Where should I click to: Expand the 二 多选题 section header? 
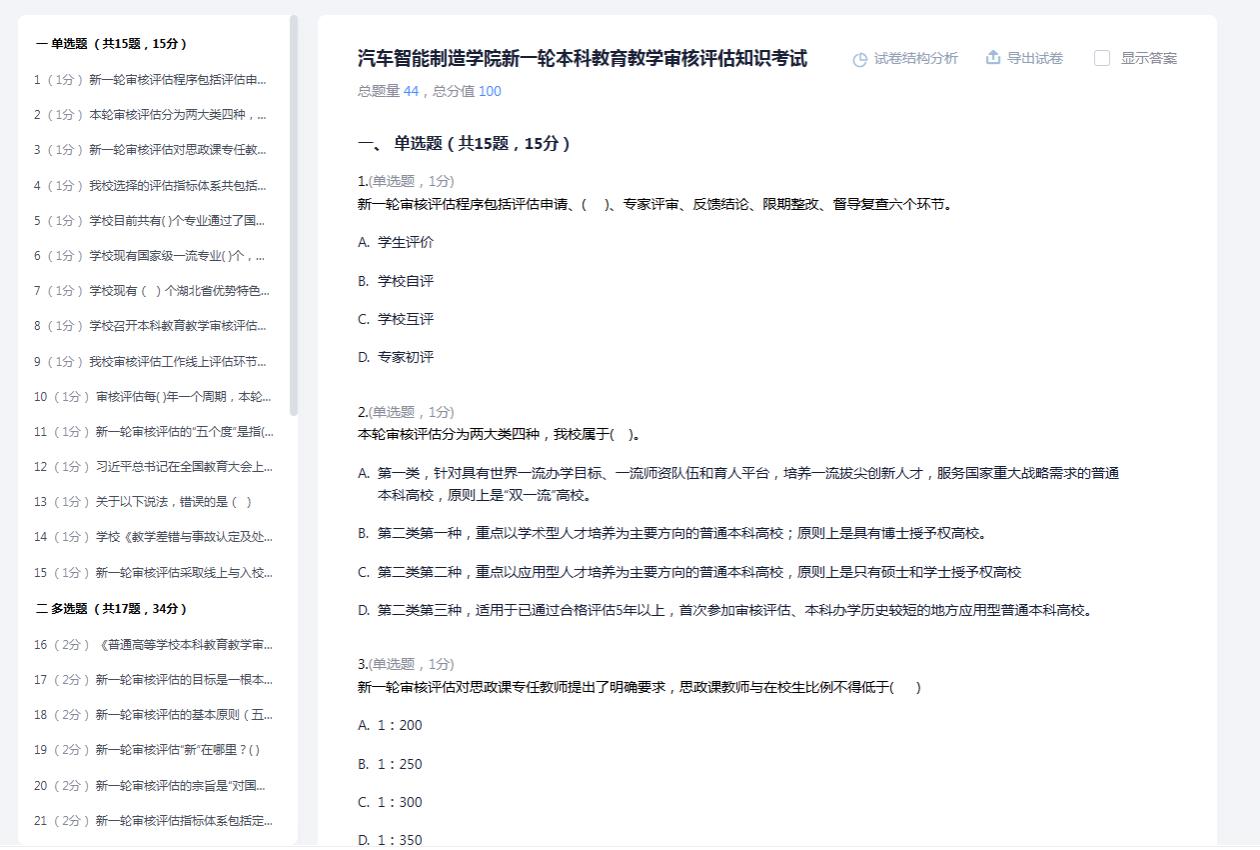pyautogui.click(x=111, y=609)
